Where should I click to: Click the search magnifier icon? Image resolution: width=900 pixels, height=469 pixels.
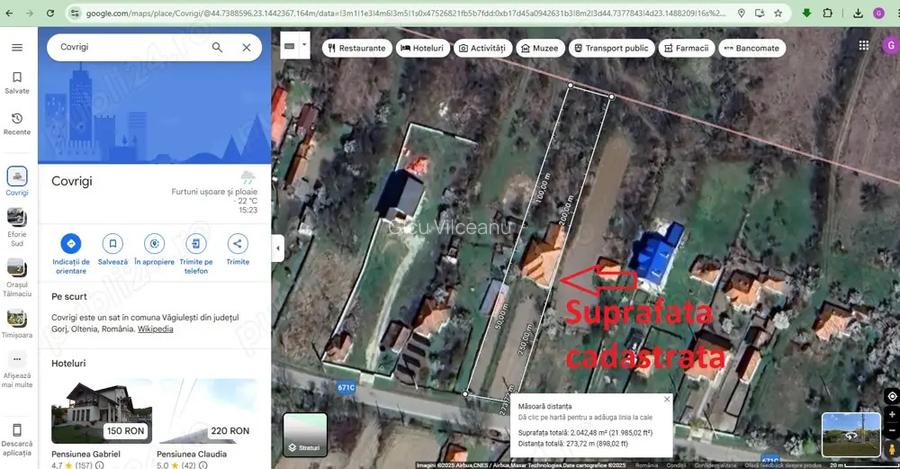pos(217,48)
